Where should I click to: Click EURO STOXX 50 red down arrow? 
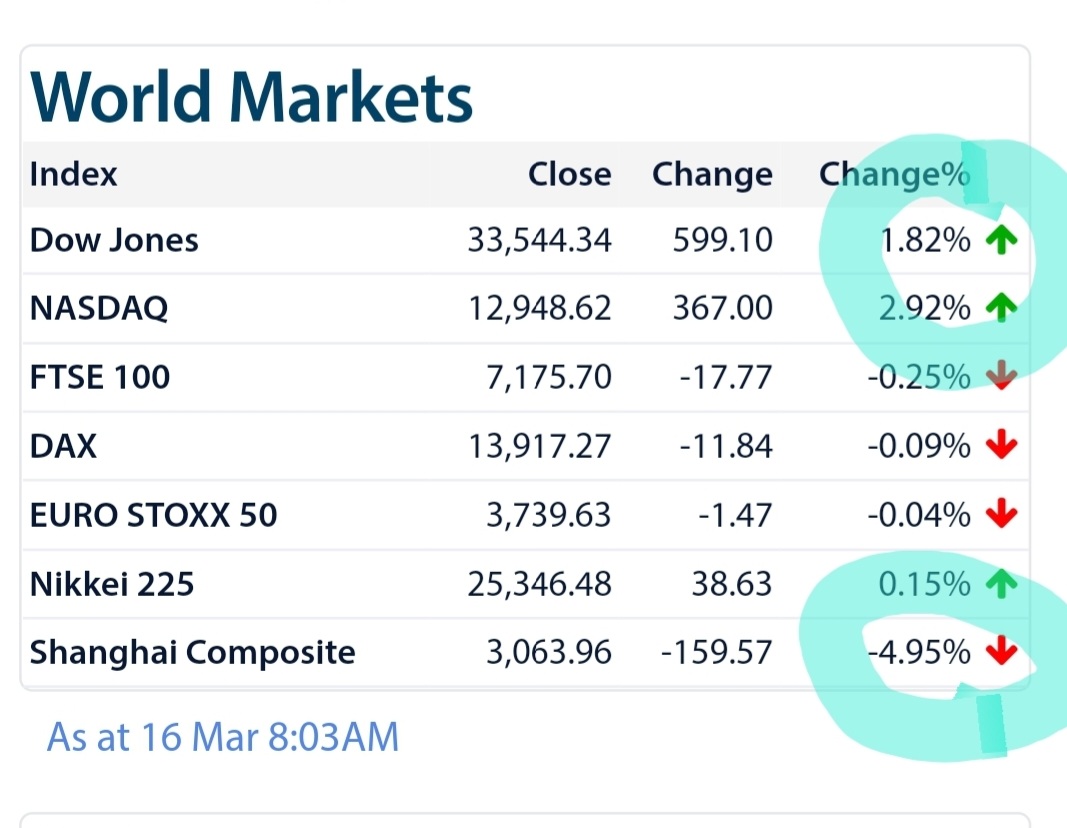click(x=1001, y=515)
